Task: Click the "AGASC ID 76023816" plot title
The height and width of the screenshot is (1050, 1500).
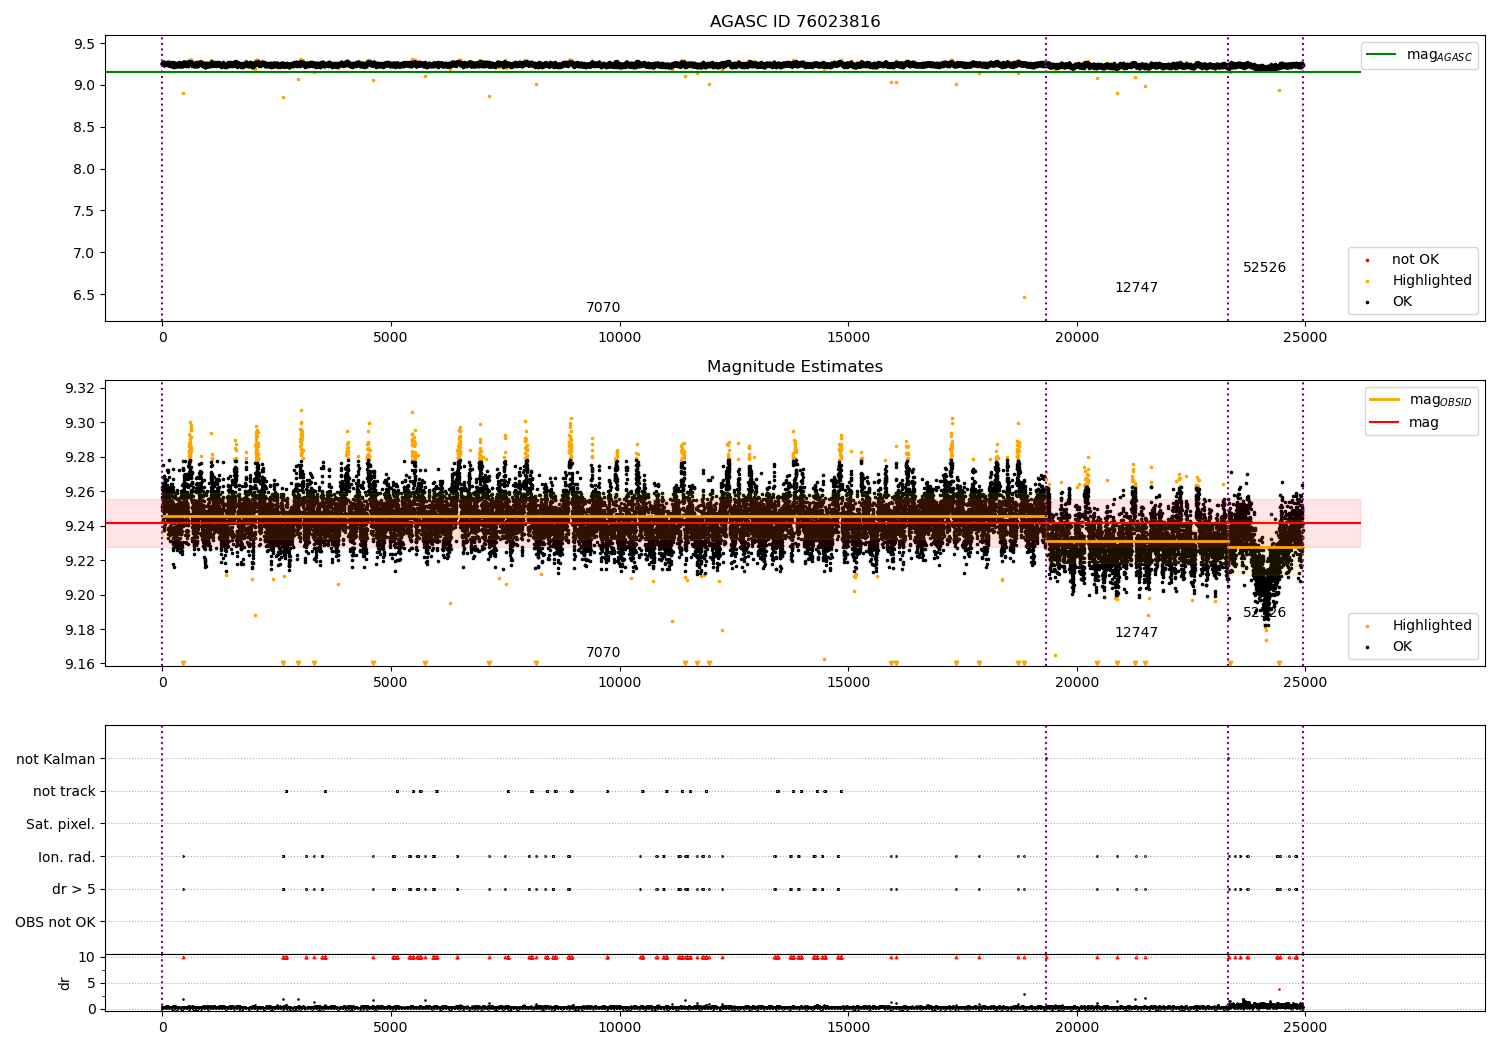Action: (795, 22)
